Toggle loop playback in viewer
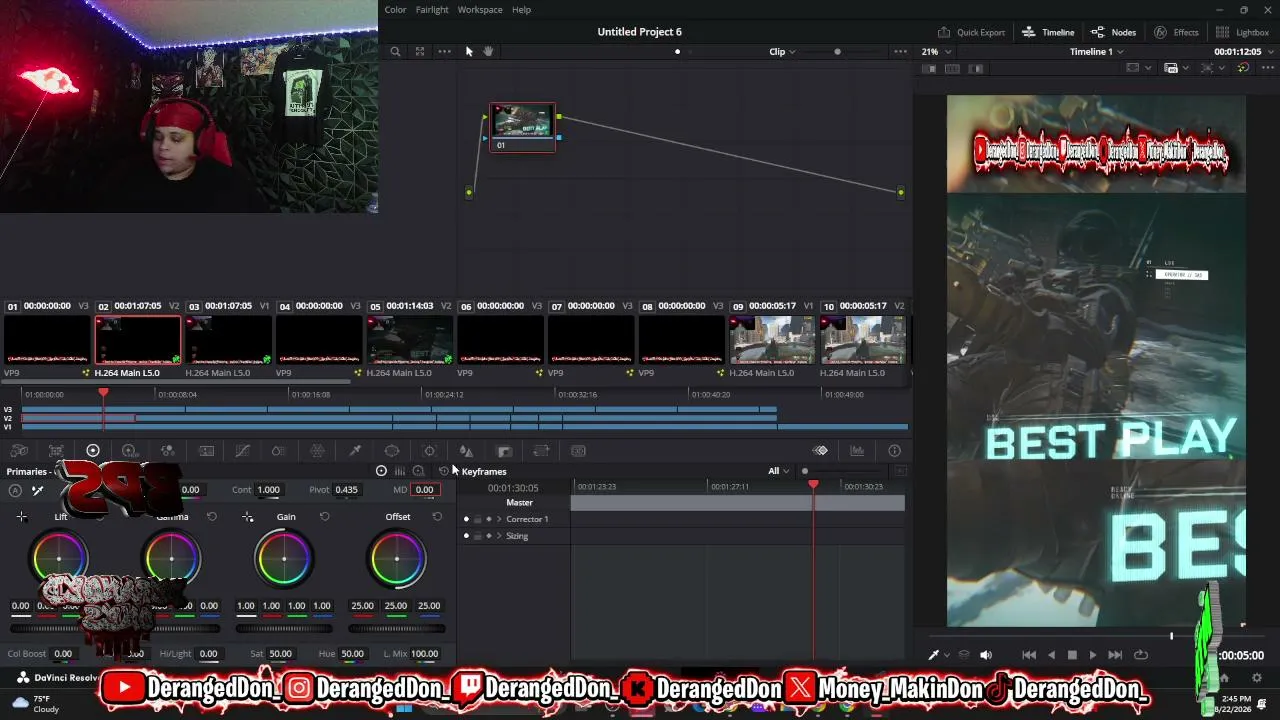The width and height of the screenshot is (1280, 720). 1140,655
